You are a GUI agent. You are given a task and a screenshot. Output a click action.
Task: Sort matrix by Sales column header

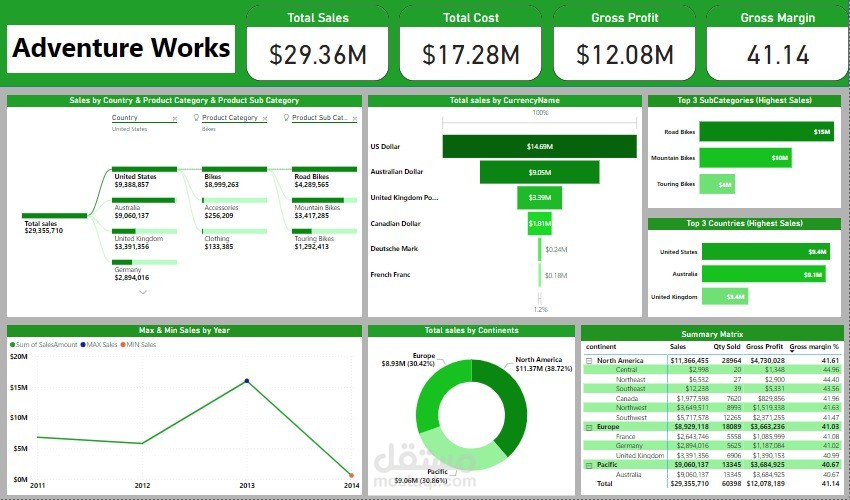[678, 347]
